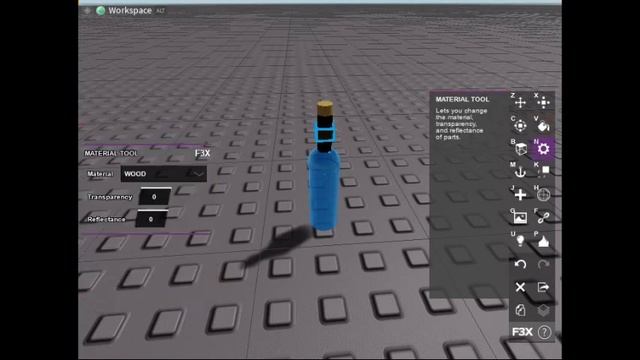Undo the last action

pos(520,264)
